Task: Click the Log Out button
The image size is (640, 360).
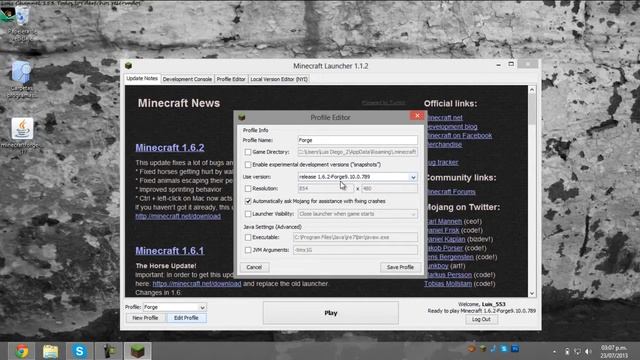Action: 481,319
